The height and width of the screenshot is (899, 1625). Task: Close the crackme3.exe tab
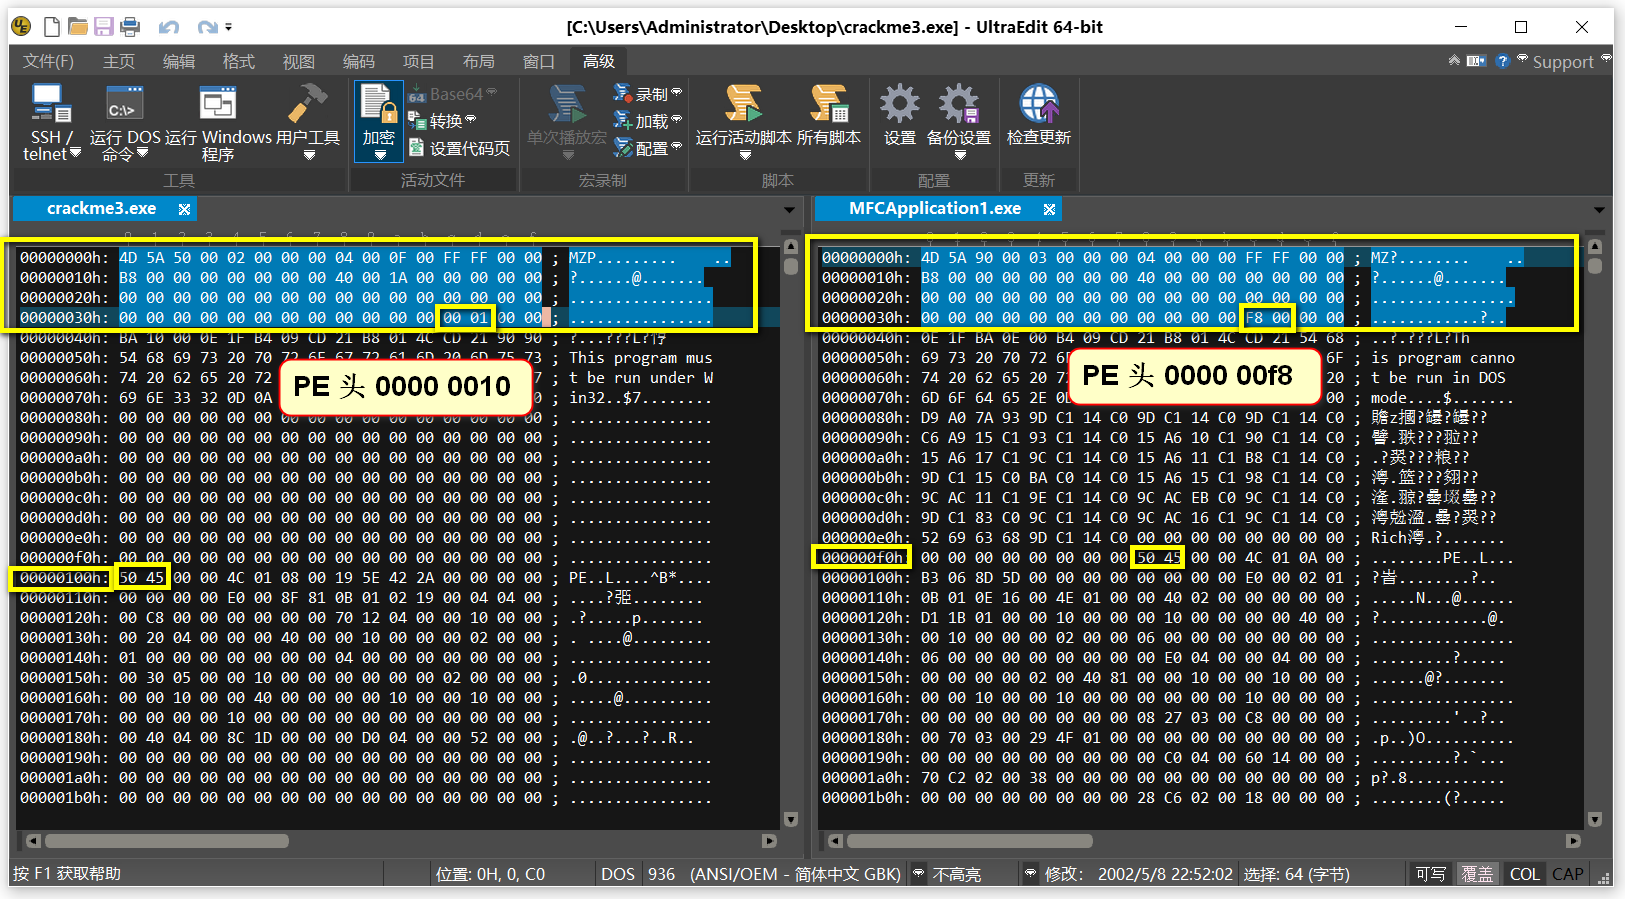tap(184, 209)
